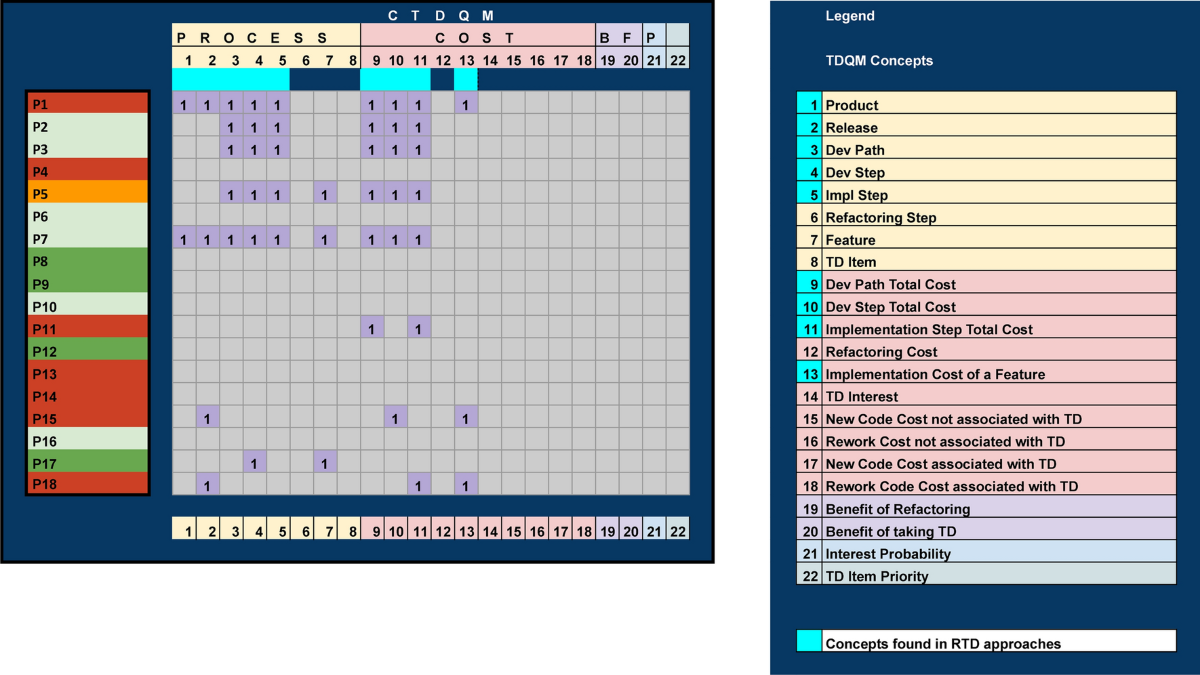Image resolution: width=1200 pixels, height=675 pixels.
Task: Select the green P8 row label
Action: point(88,261)
